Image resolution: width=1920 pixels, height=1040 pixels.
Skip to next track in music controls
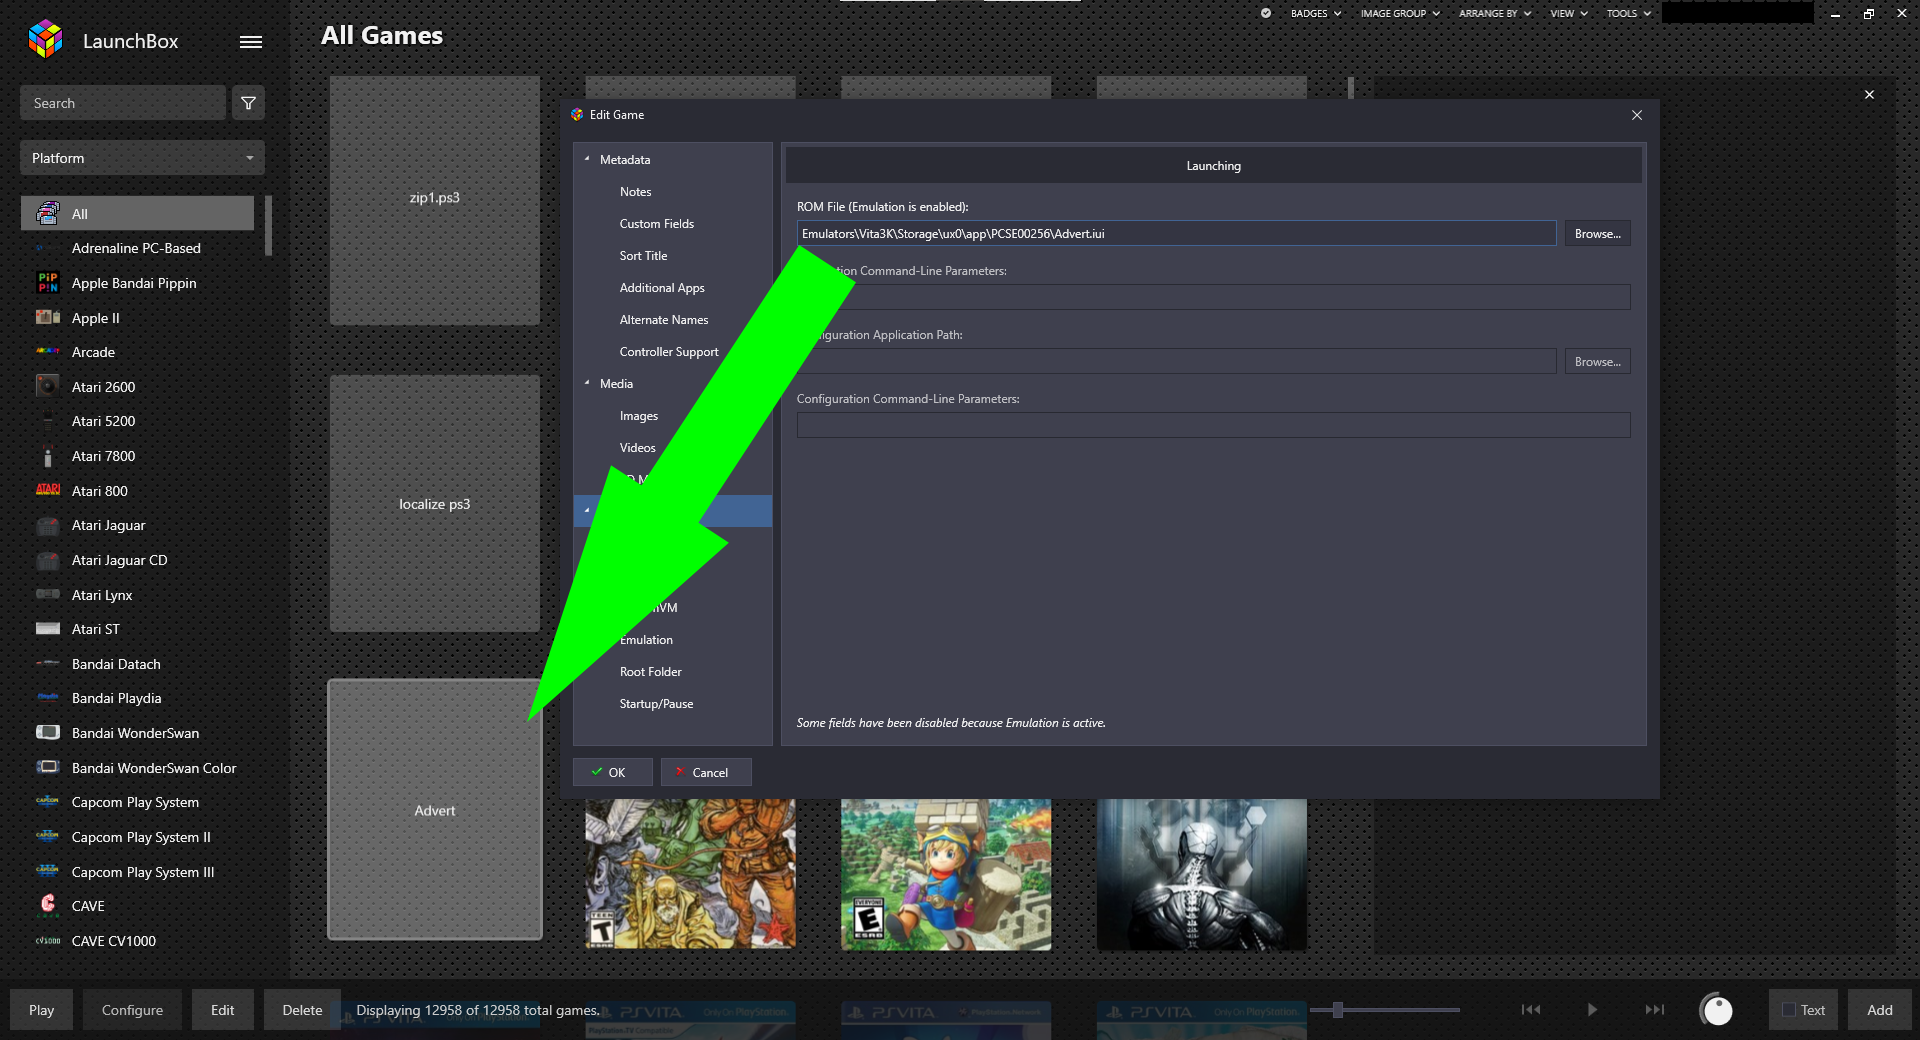click(x=1655, y=1010)
